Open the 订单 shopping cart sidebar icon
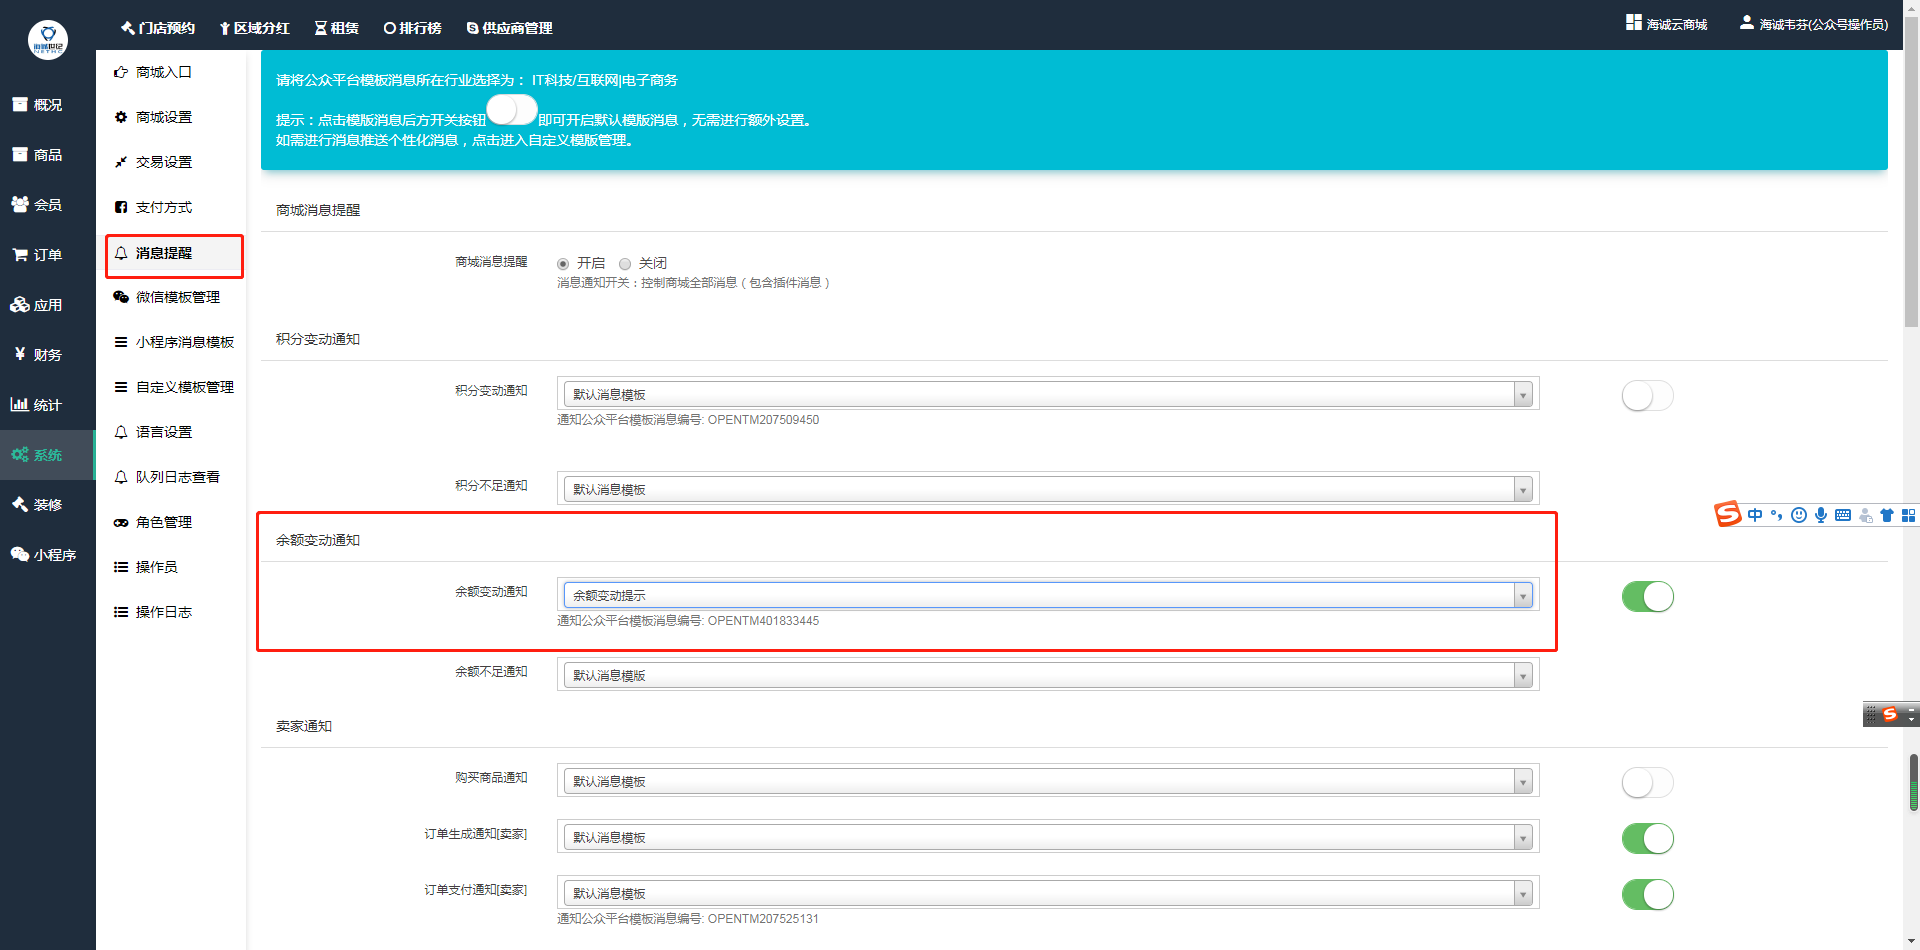Viewport: 1920px width, 950px height. (20, 255)
